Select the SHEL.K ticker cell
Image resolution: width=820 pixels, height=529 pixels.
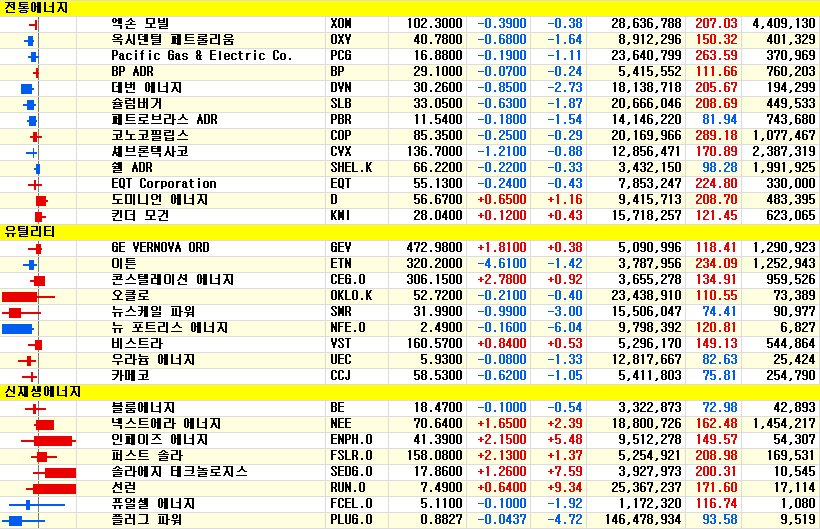click(351, 168)
